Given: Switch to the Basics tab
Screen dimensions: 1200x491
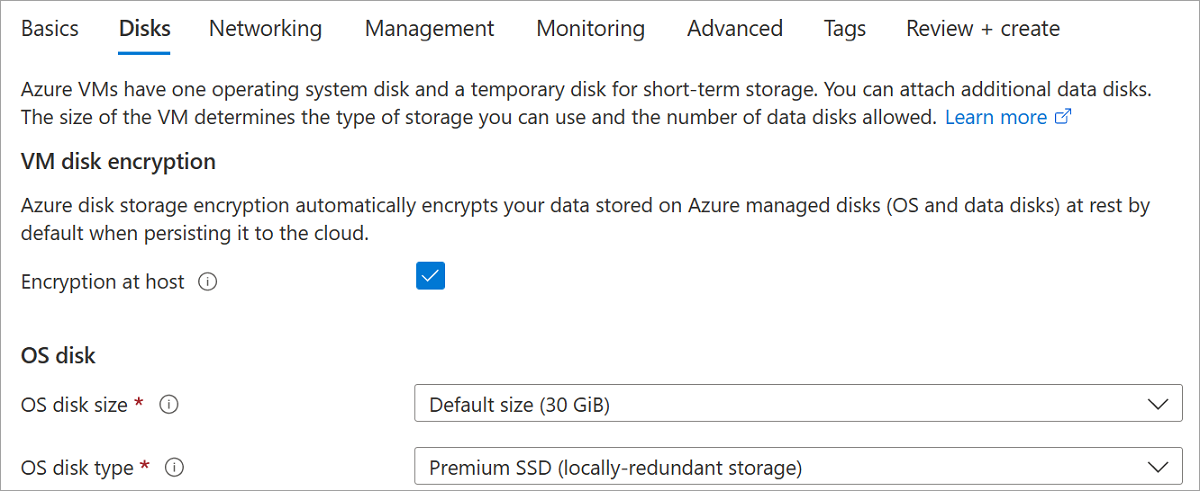Looking at the screenshot, I should pos(49,29).
